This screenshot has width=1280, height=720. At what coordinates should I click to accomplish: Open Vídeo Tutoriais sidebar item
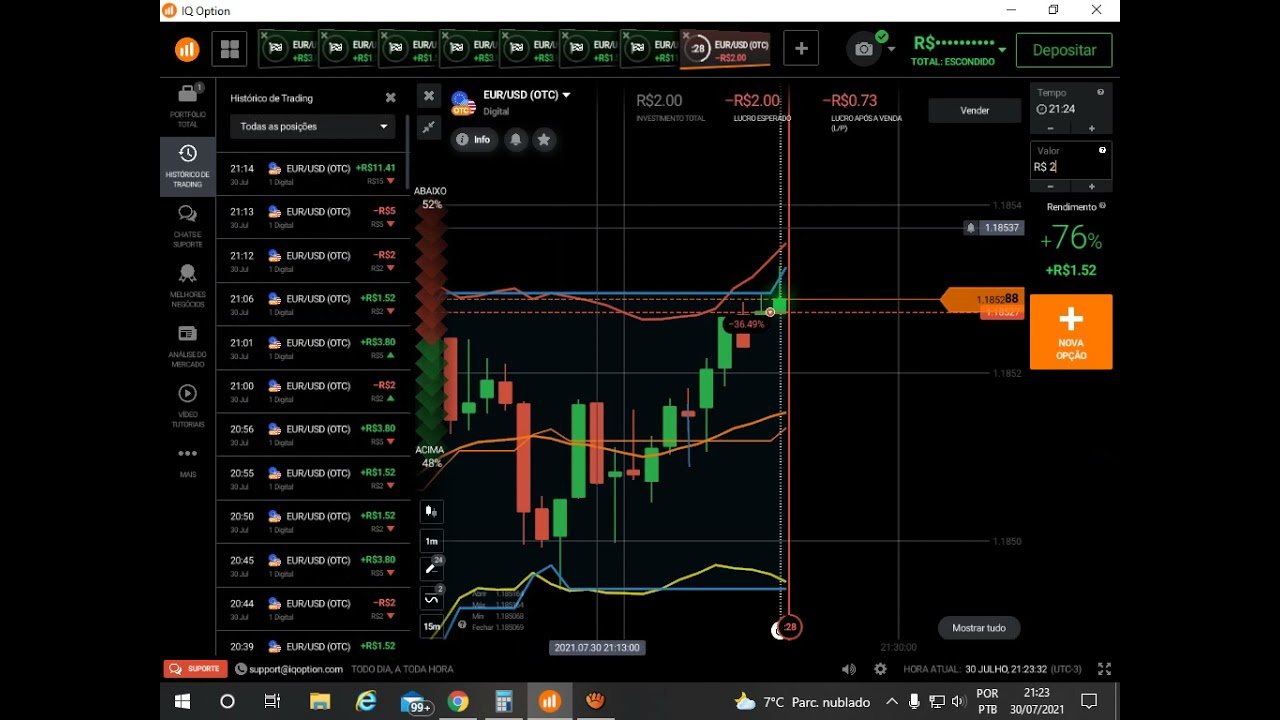(188, 406)
